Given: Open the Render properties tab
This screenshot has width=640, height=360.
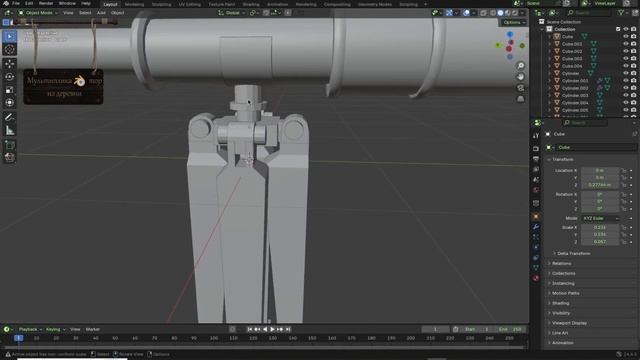Looking at the screenshot, I should [x=536, y=149].
